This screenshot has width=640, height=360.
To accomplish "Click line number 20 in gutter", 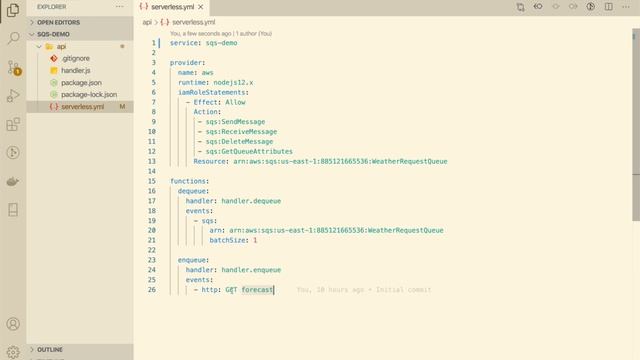I will click(151, 230).
